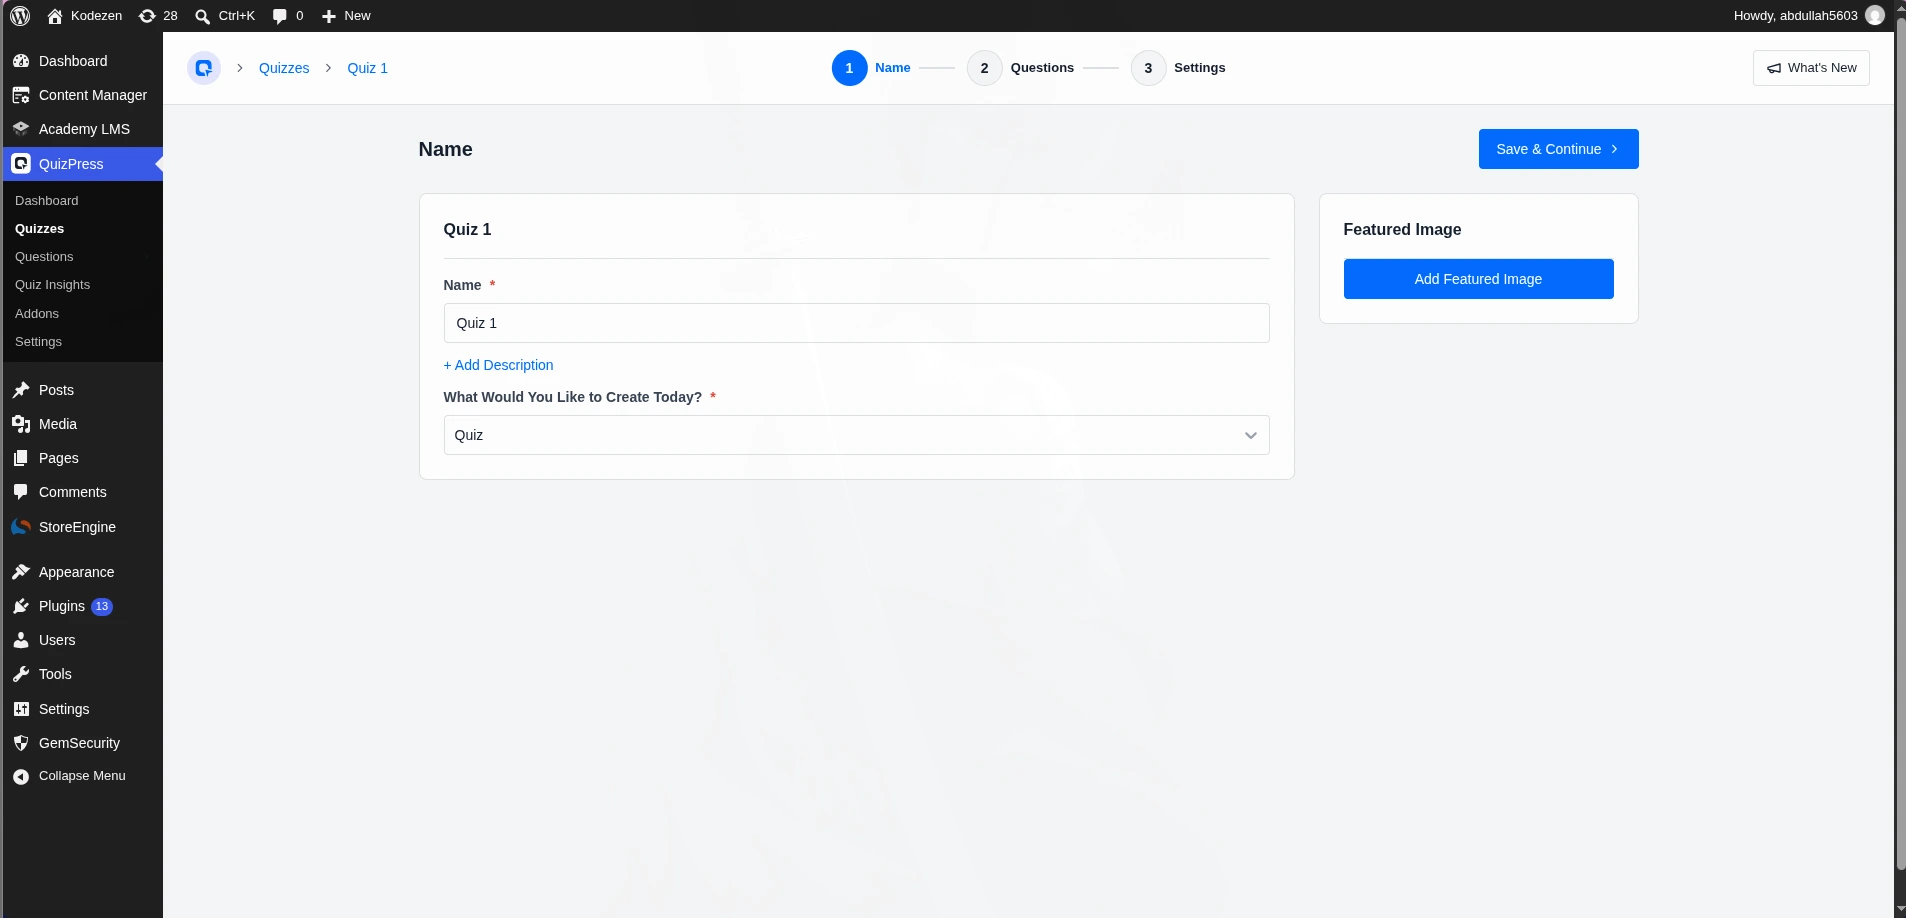
Task: Open QuizPress Settings submenu item
Action: click(38, 342)
